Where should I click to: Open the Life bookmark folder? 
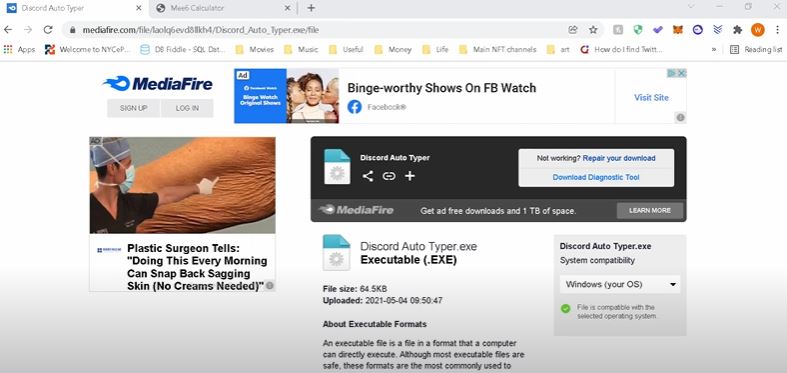tap(436, 49)
